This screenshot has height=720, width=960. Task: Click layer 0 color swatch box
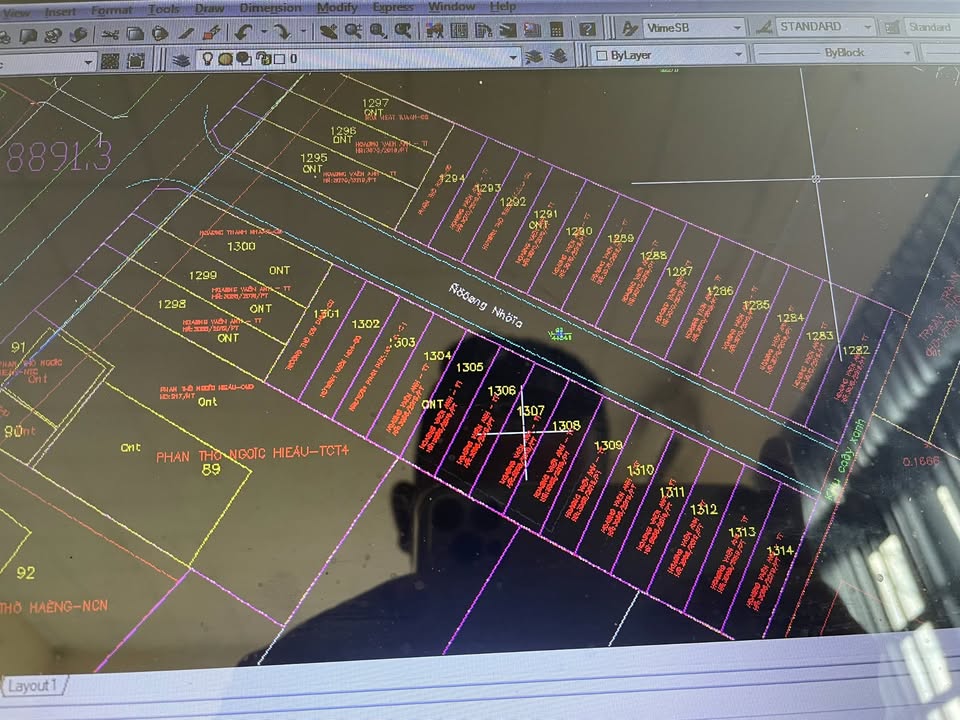277,60
